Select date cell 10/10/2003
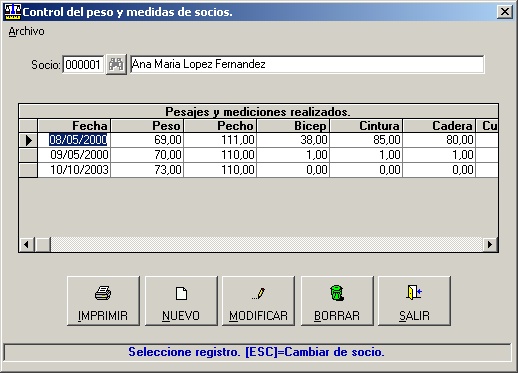The width and height of the screenshot is (518, 373). [74, 170]
